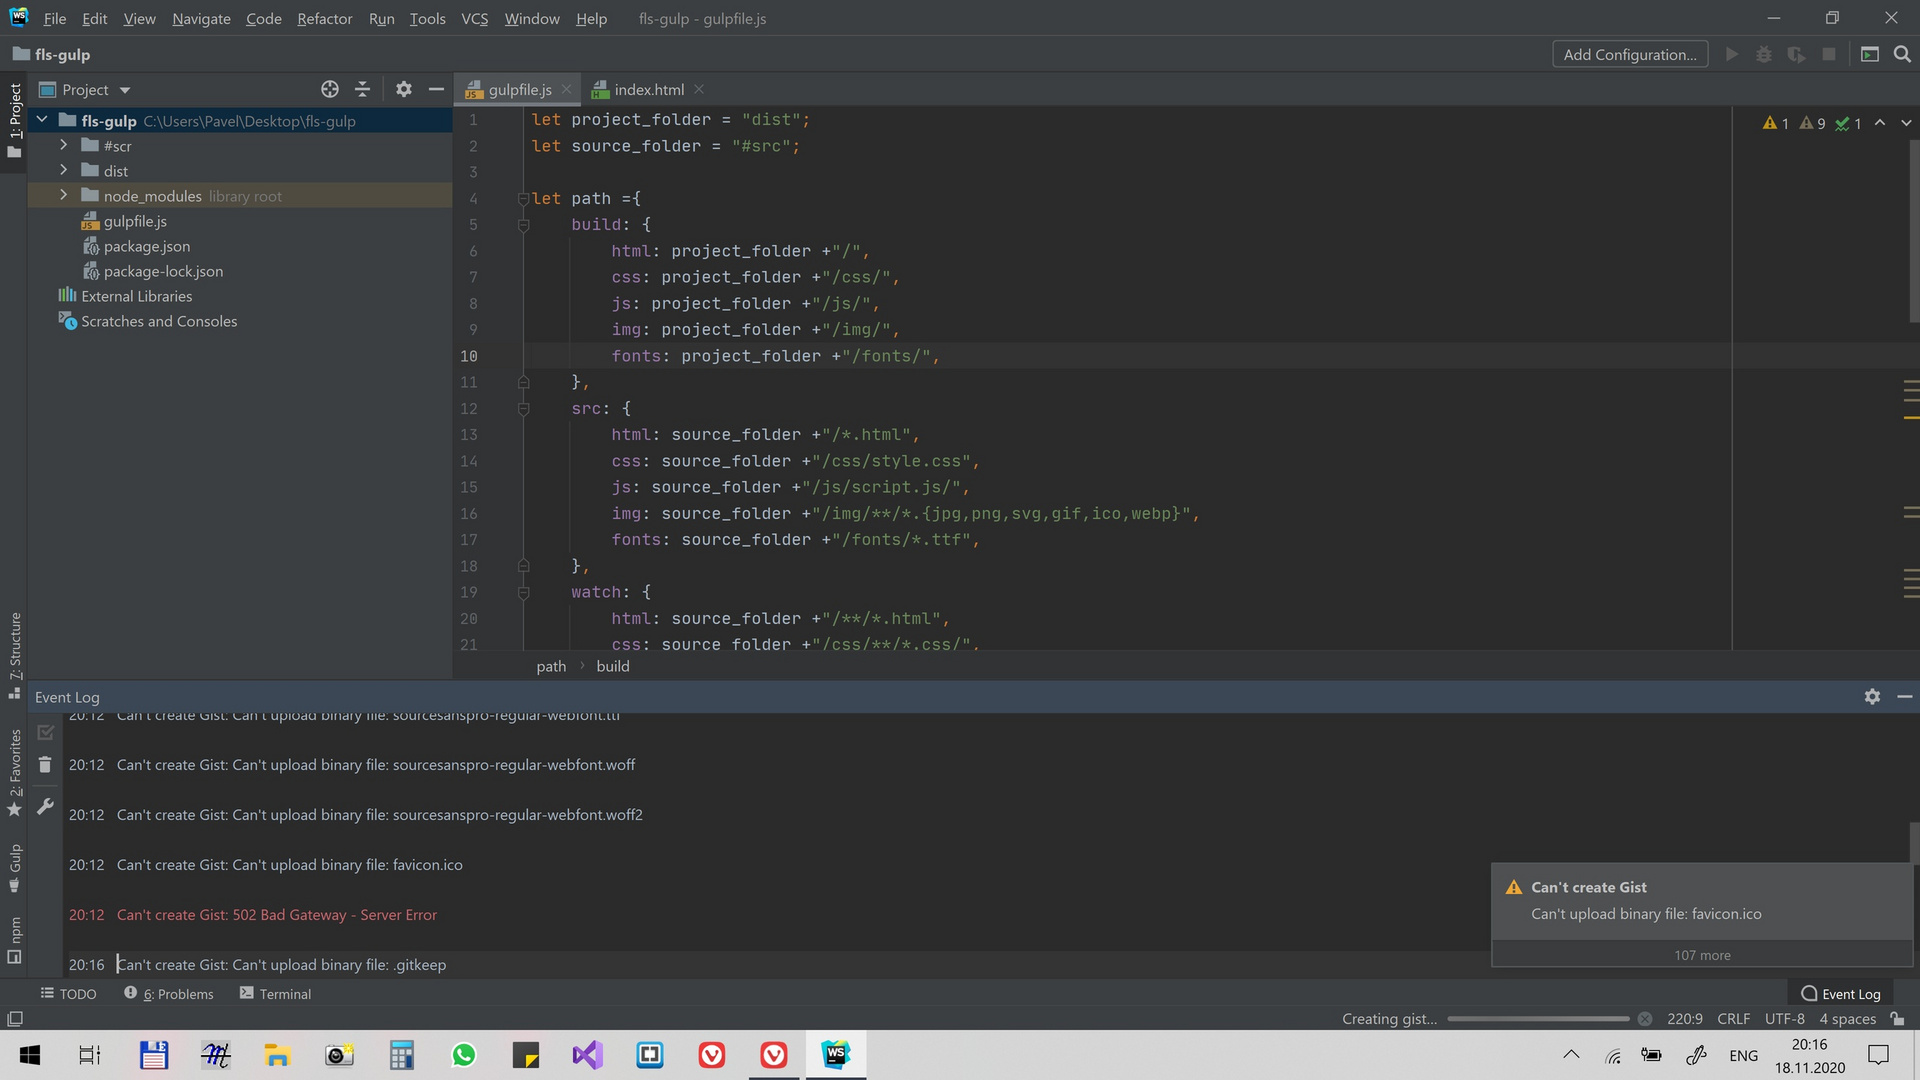
Task: Click the yellow warning count indicator
Action: pos(1776,123)
